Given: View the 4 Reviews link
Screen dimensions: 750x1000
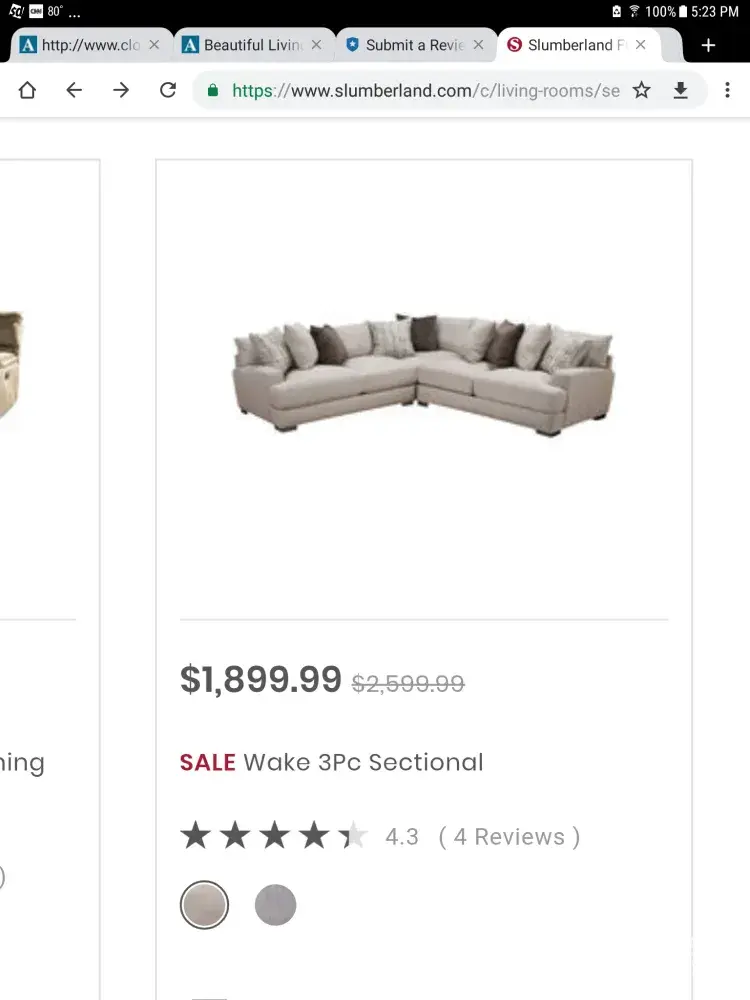Looking at the screenshot, I should pyautogui.click(x=509, y=837).
